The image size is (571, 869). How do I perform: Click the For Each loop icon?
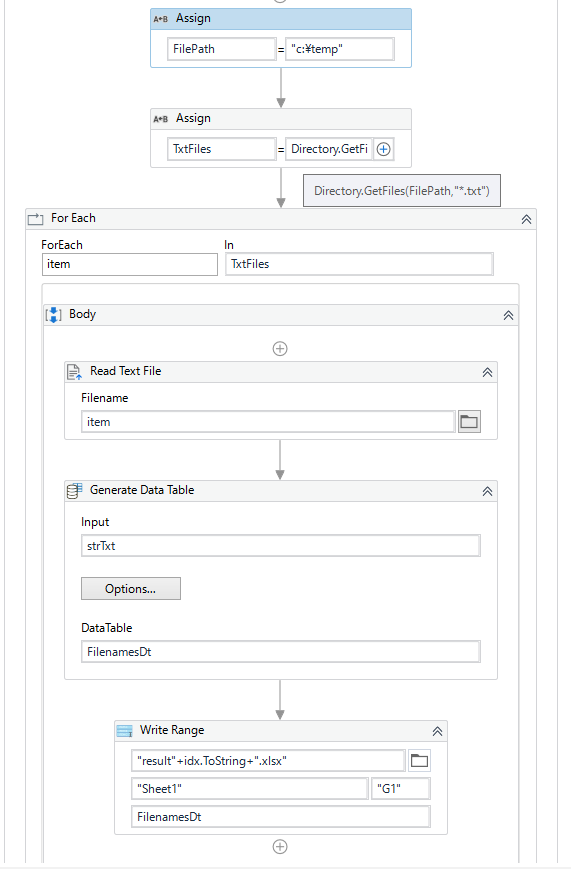(x=35, y=218)
